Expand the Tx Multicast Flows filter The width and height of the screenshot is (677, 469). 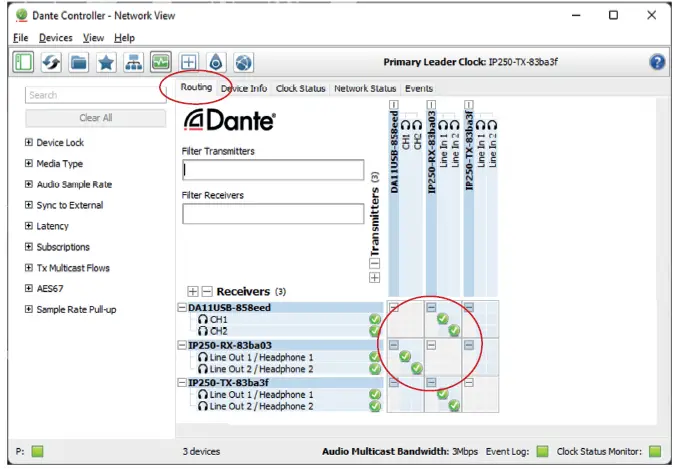click(x=28, y=268)
